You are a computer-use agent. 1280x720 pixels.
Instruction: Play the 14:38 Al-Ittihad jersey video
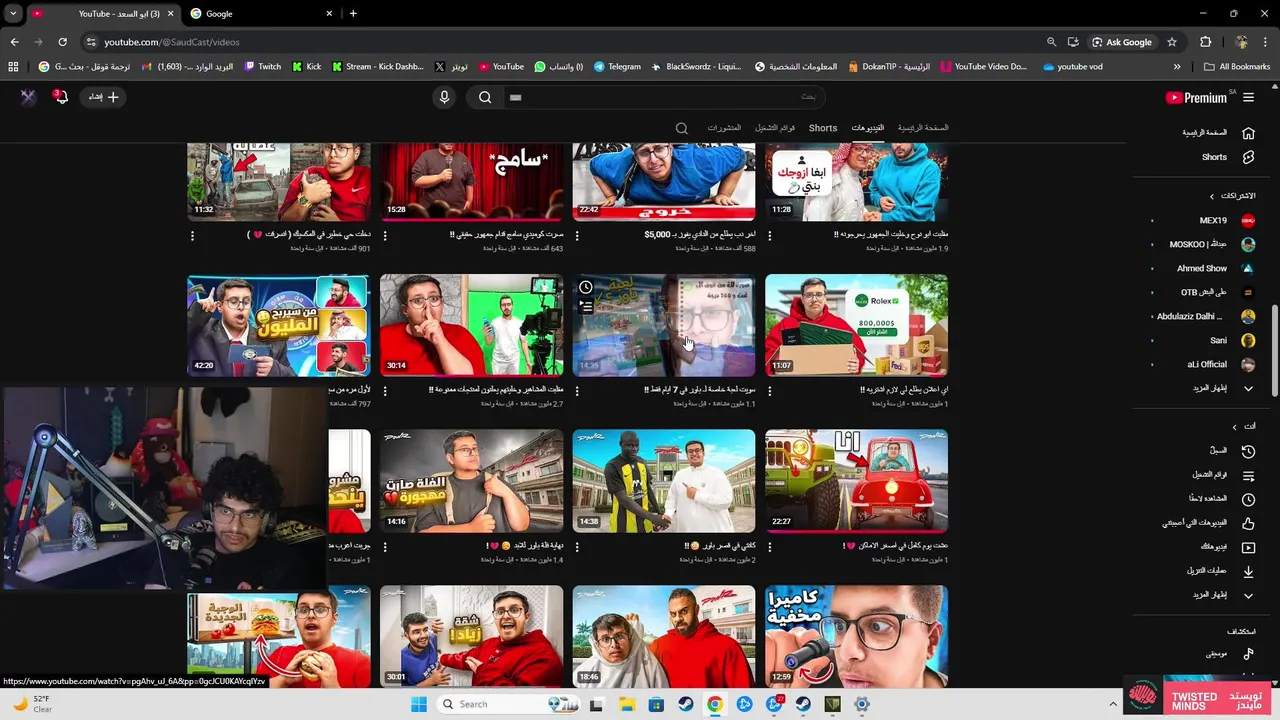pyautogui.click(x=664, y=481)
